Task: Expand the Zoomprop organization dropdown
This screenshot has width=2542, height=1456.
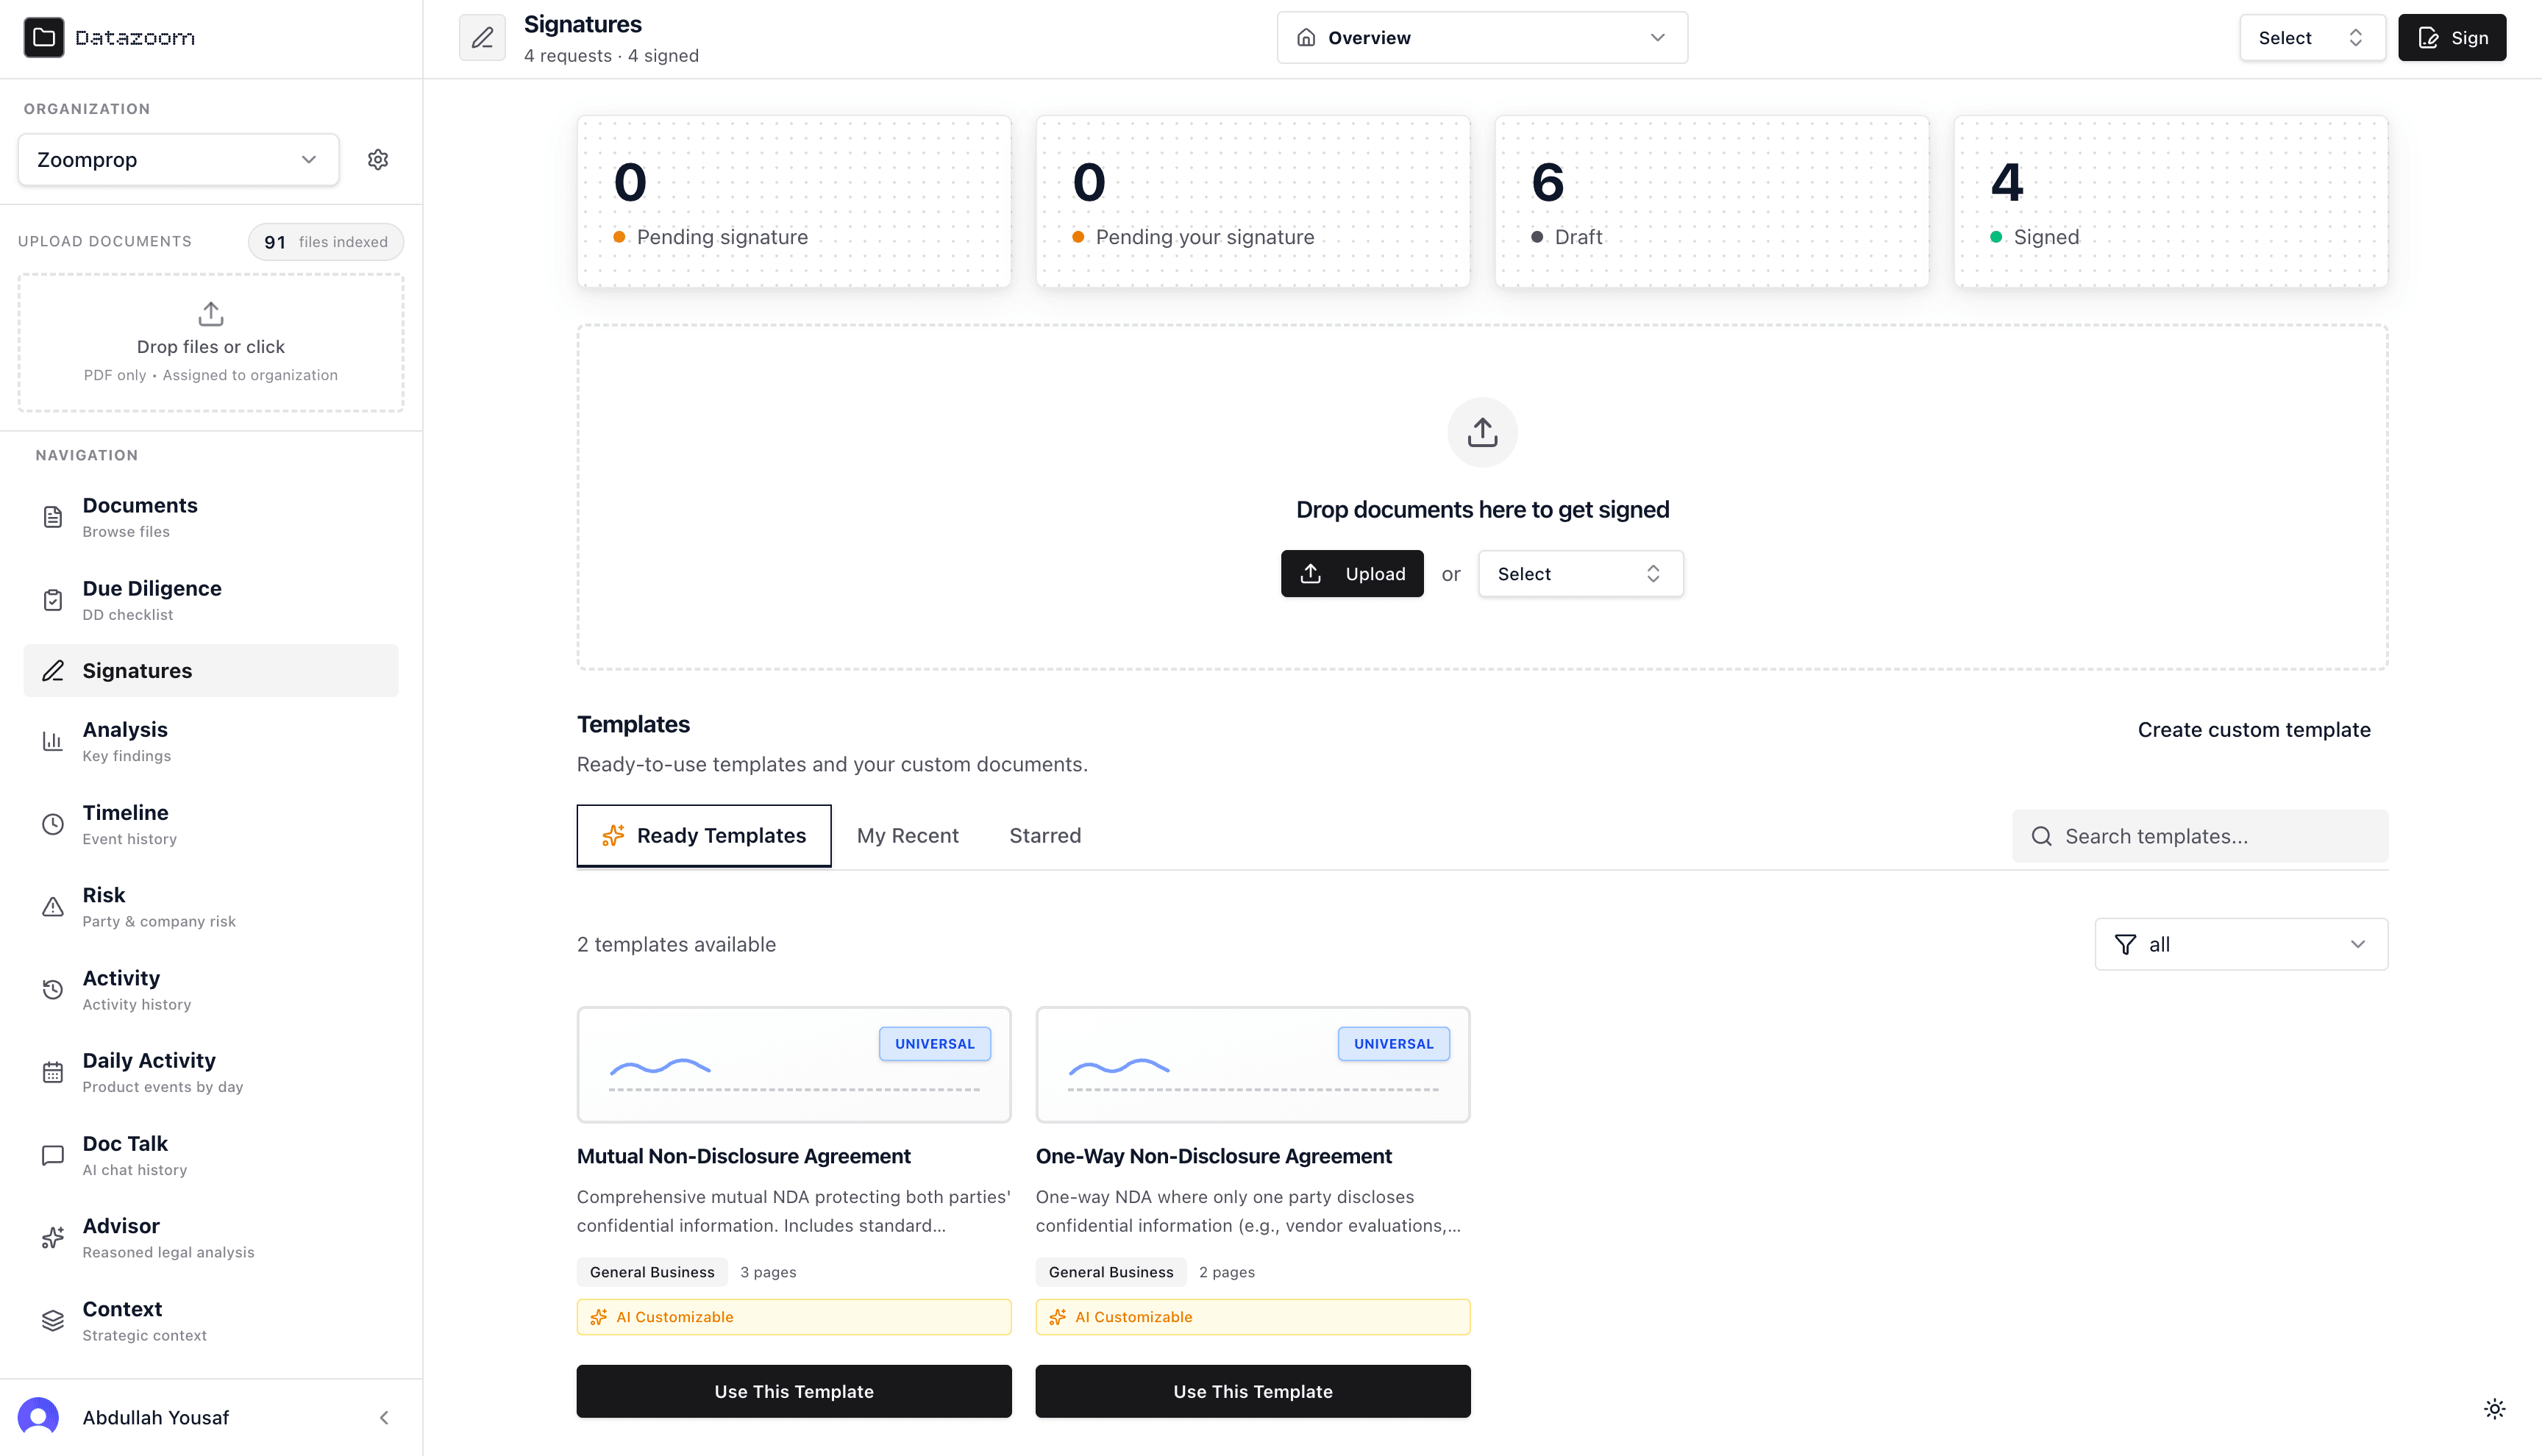Action: click(x=178, y=160)
